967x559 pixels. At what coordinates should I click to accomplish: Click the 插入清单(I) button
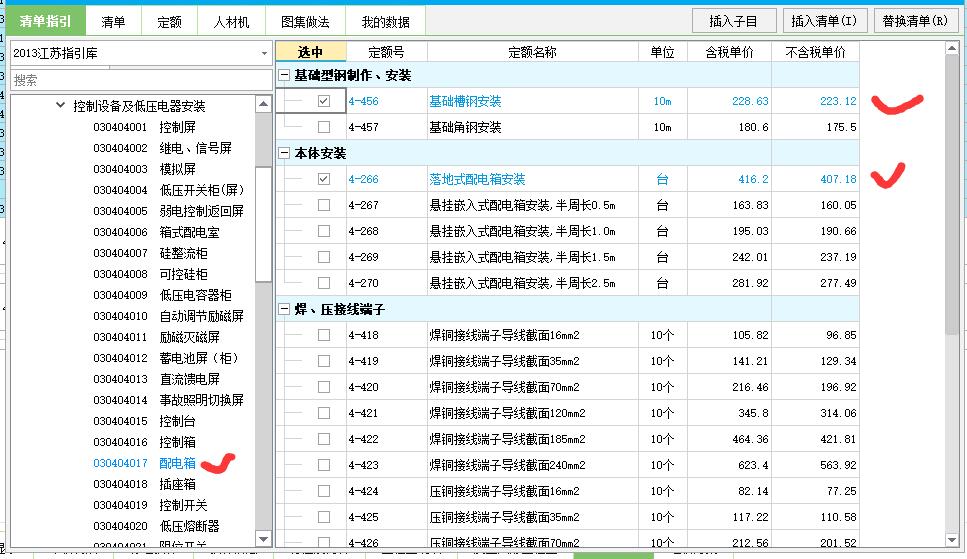tap(825, 21)
